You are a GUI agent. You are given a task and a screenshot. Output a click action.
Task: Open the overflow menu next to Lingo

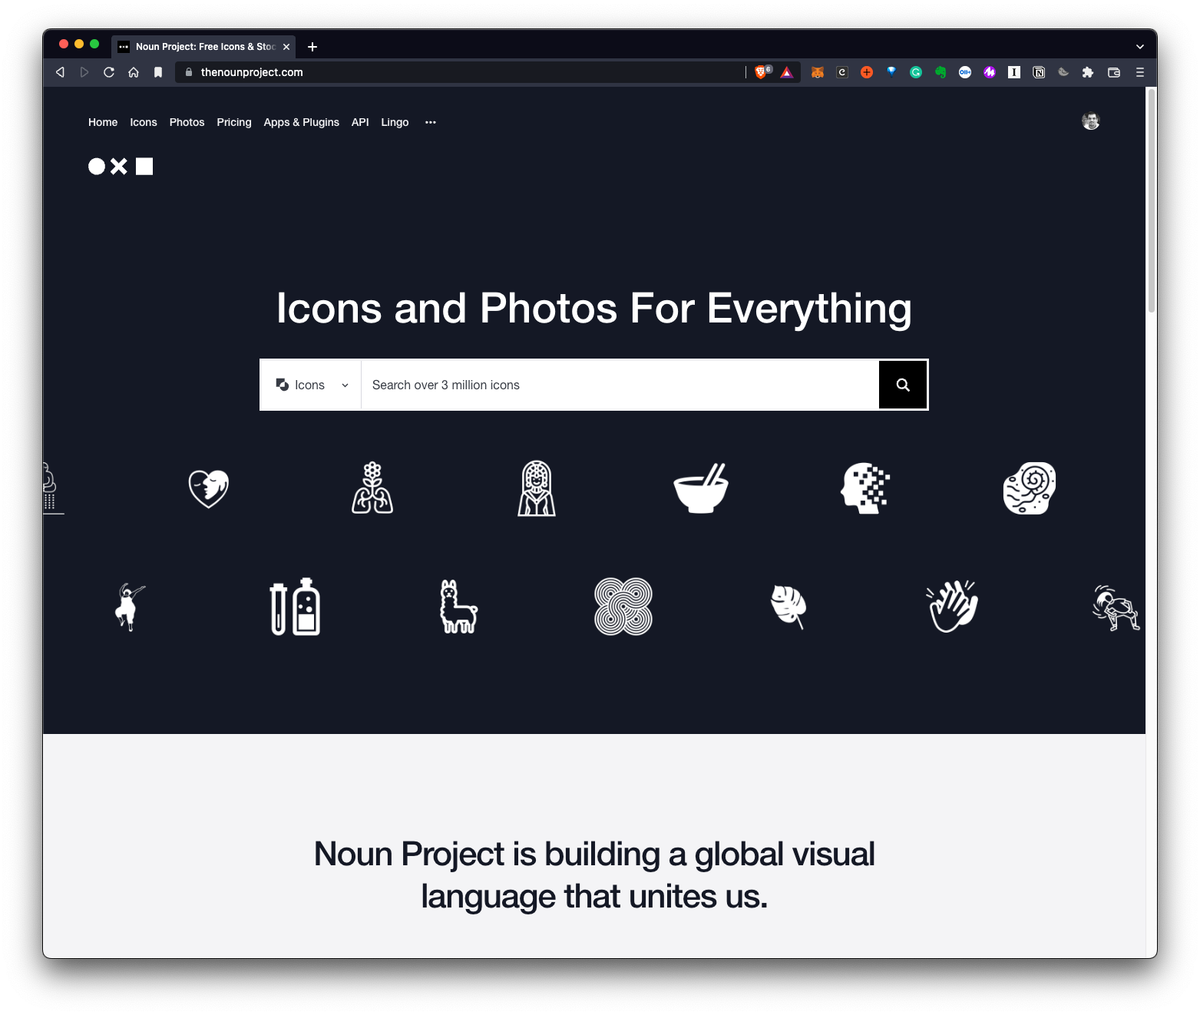(x=430, y=122)
